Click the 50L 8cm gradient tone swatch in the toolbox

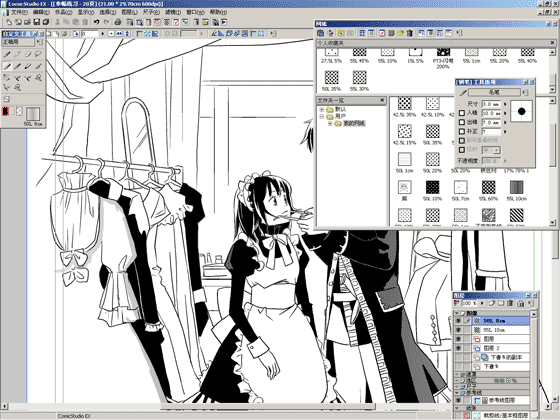point(33,114)
